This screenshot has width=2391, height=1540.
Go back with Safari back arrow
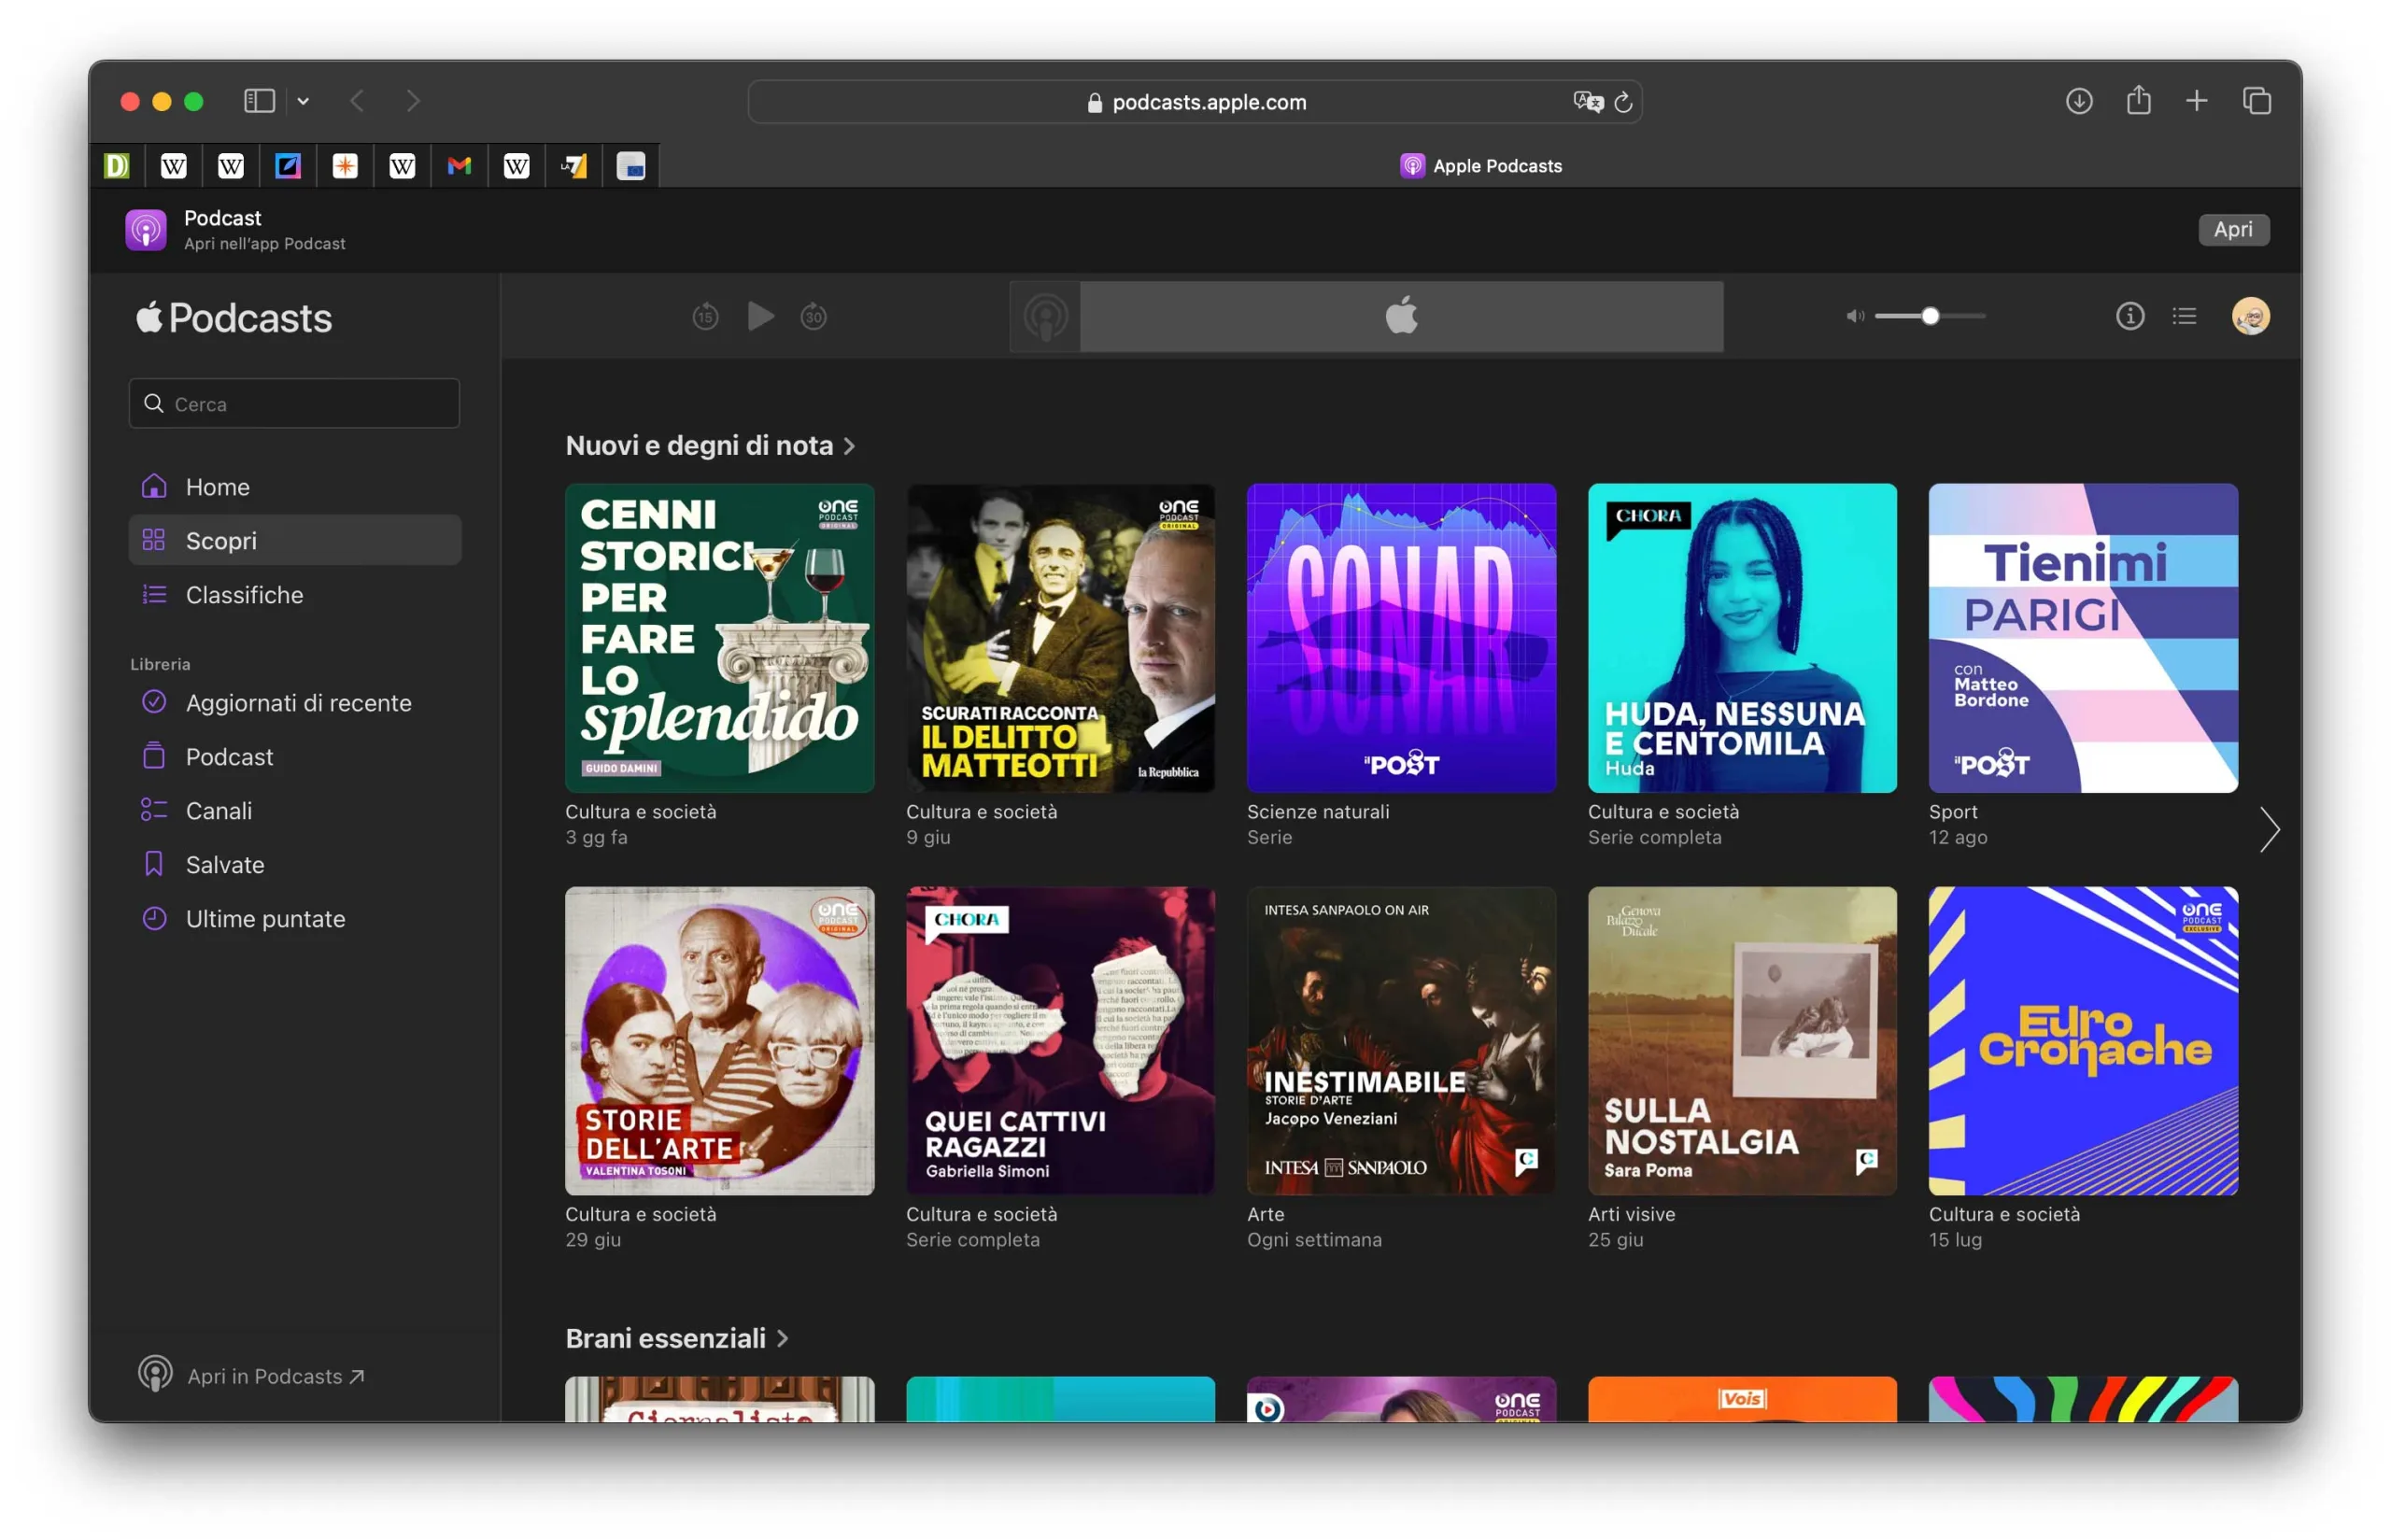pos(357,101)
